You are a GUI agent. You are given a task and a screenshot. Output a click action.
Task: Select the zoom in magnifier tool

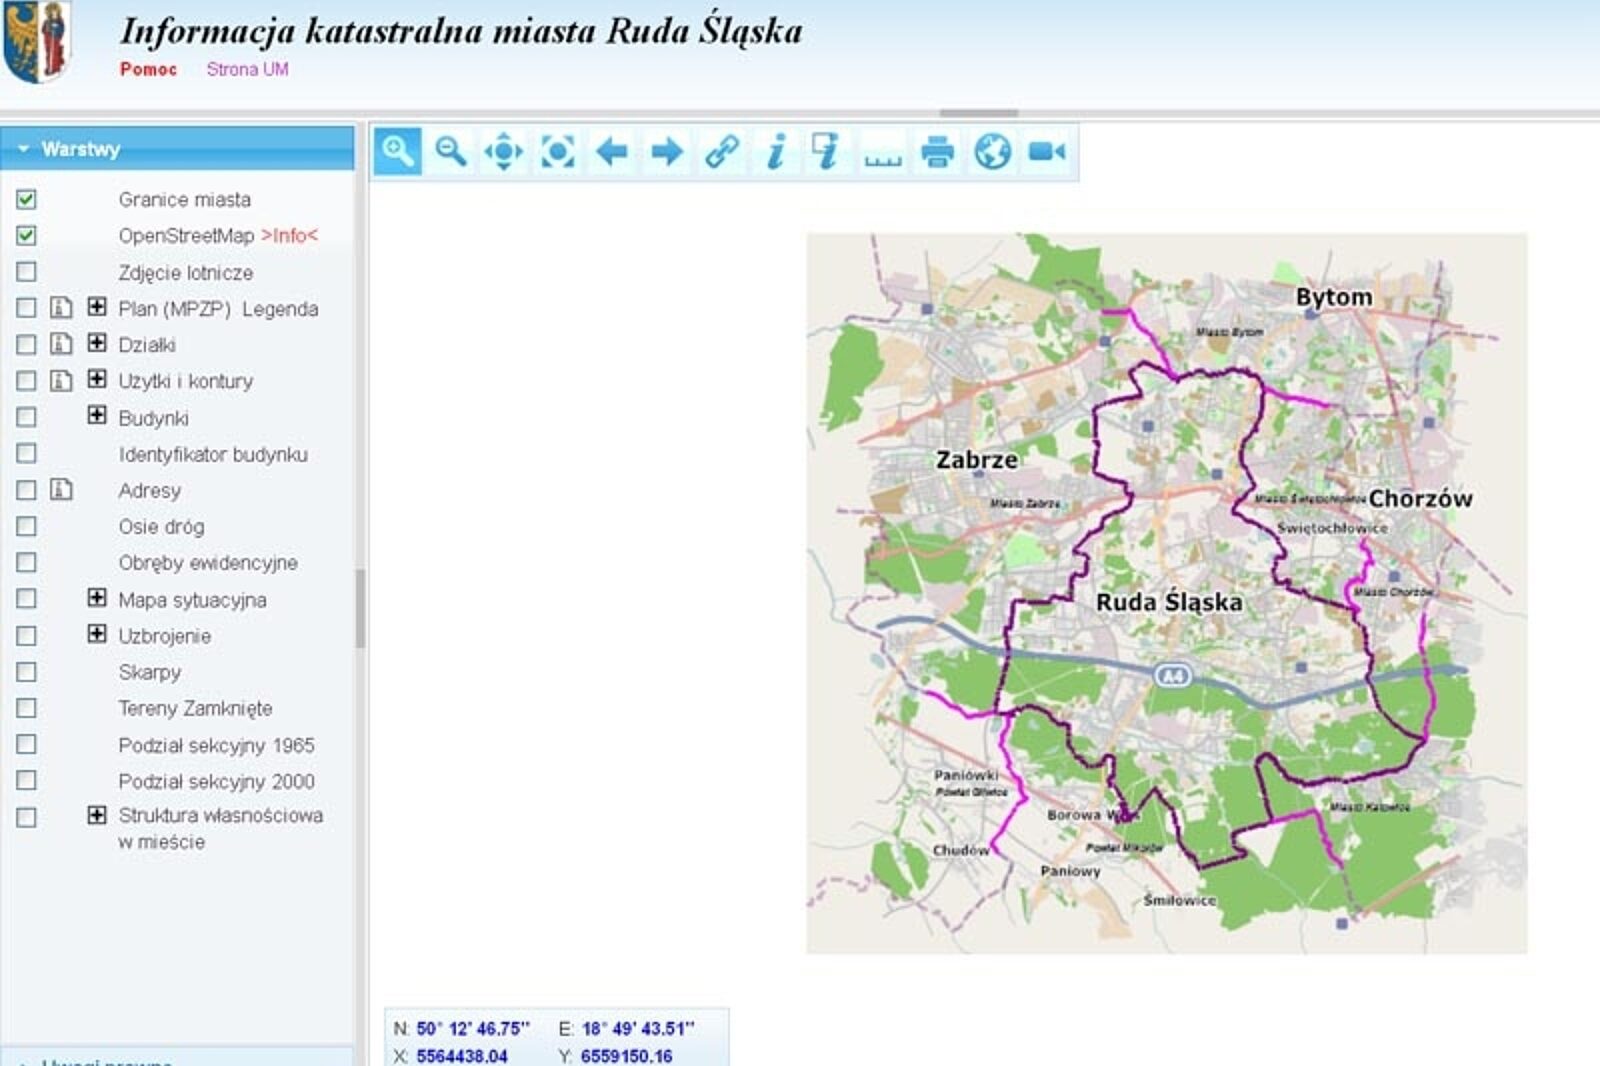tap(397, 152)
